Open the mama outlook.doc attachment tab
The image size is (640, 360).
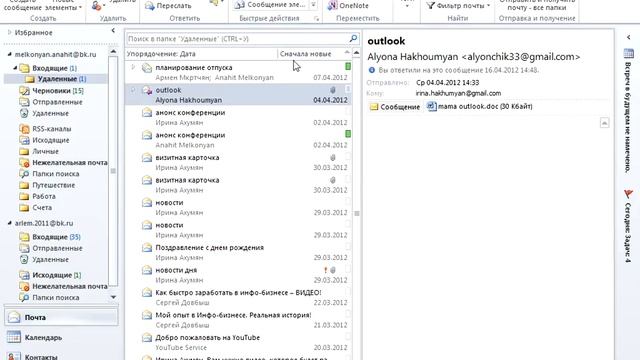tap(479, 106)
